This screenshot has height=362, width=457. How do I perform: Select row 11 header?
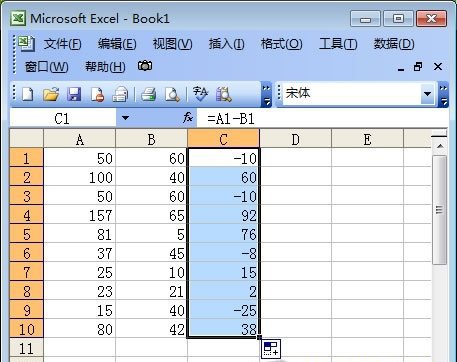click(x=26, y=348)
